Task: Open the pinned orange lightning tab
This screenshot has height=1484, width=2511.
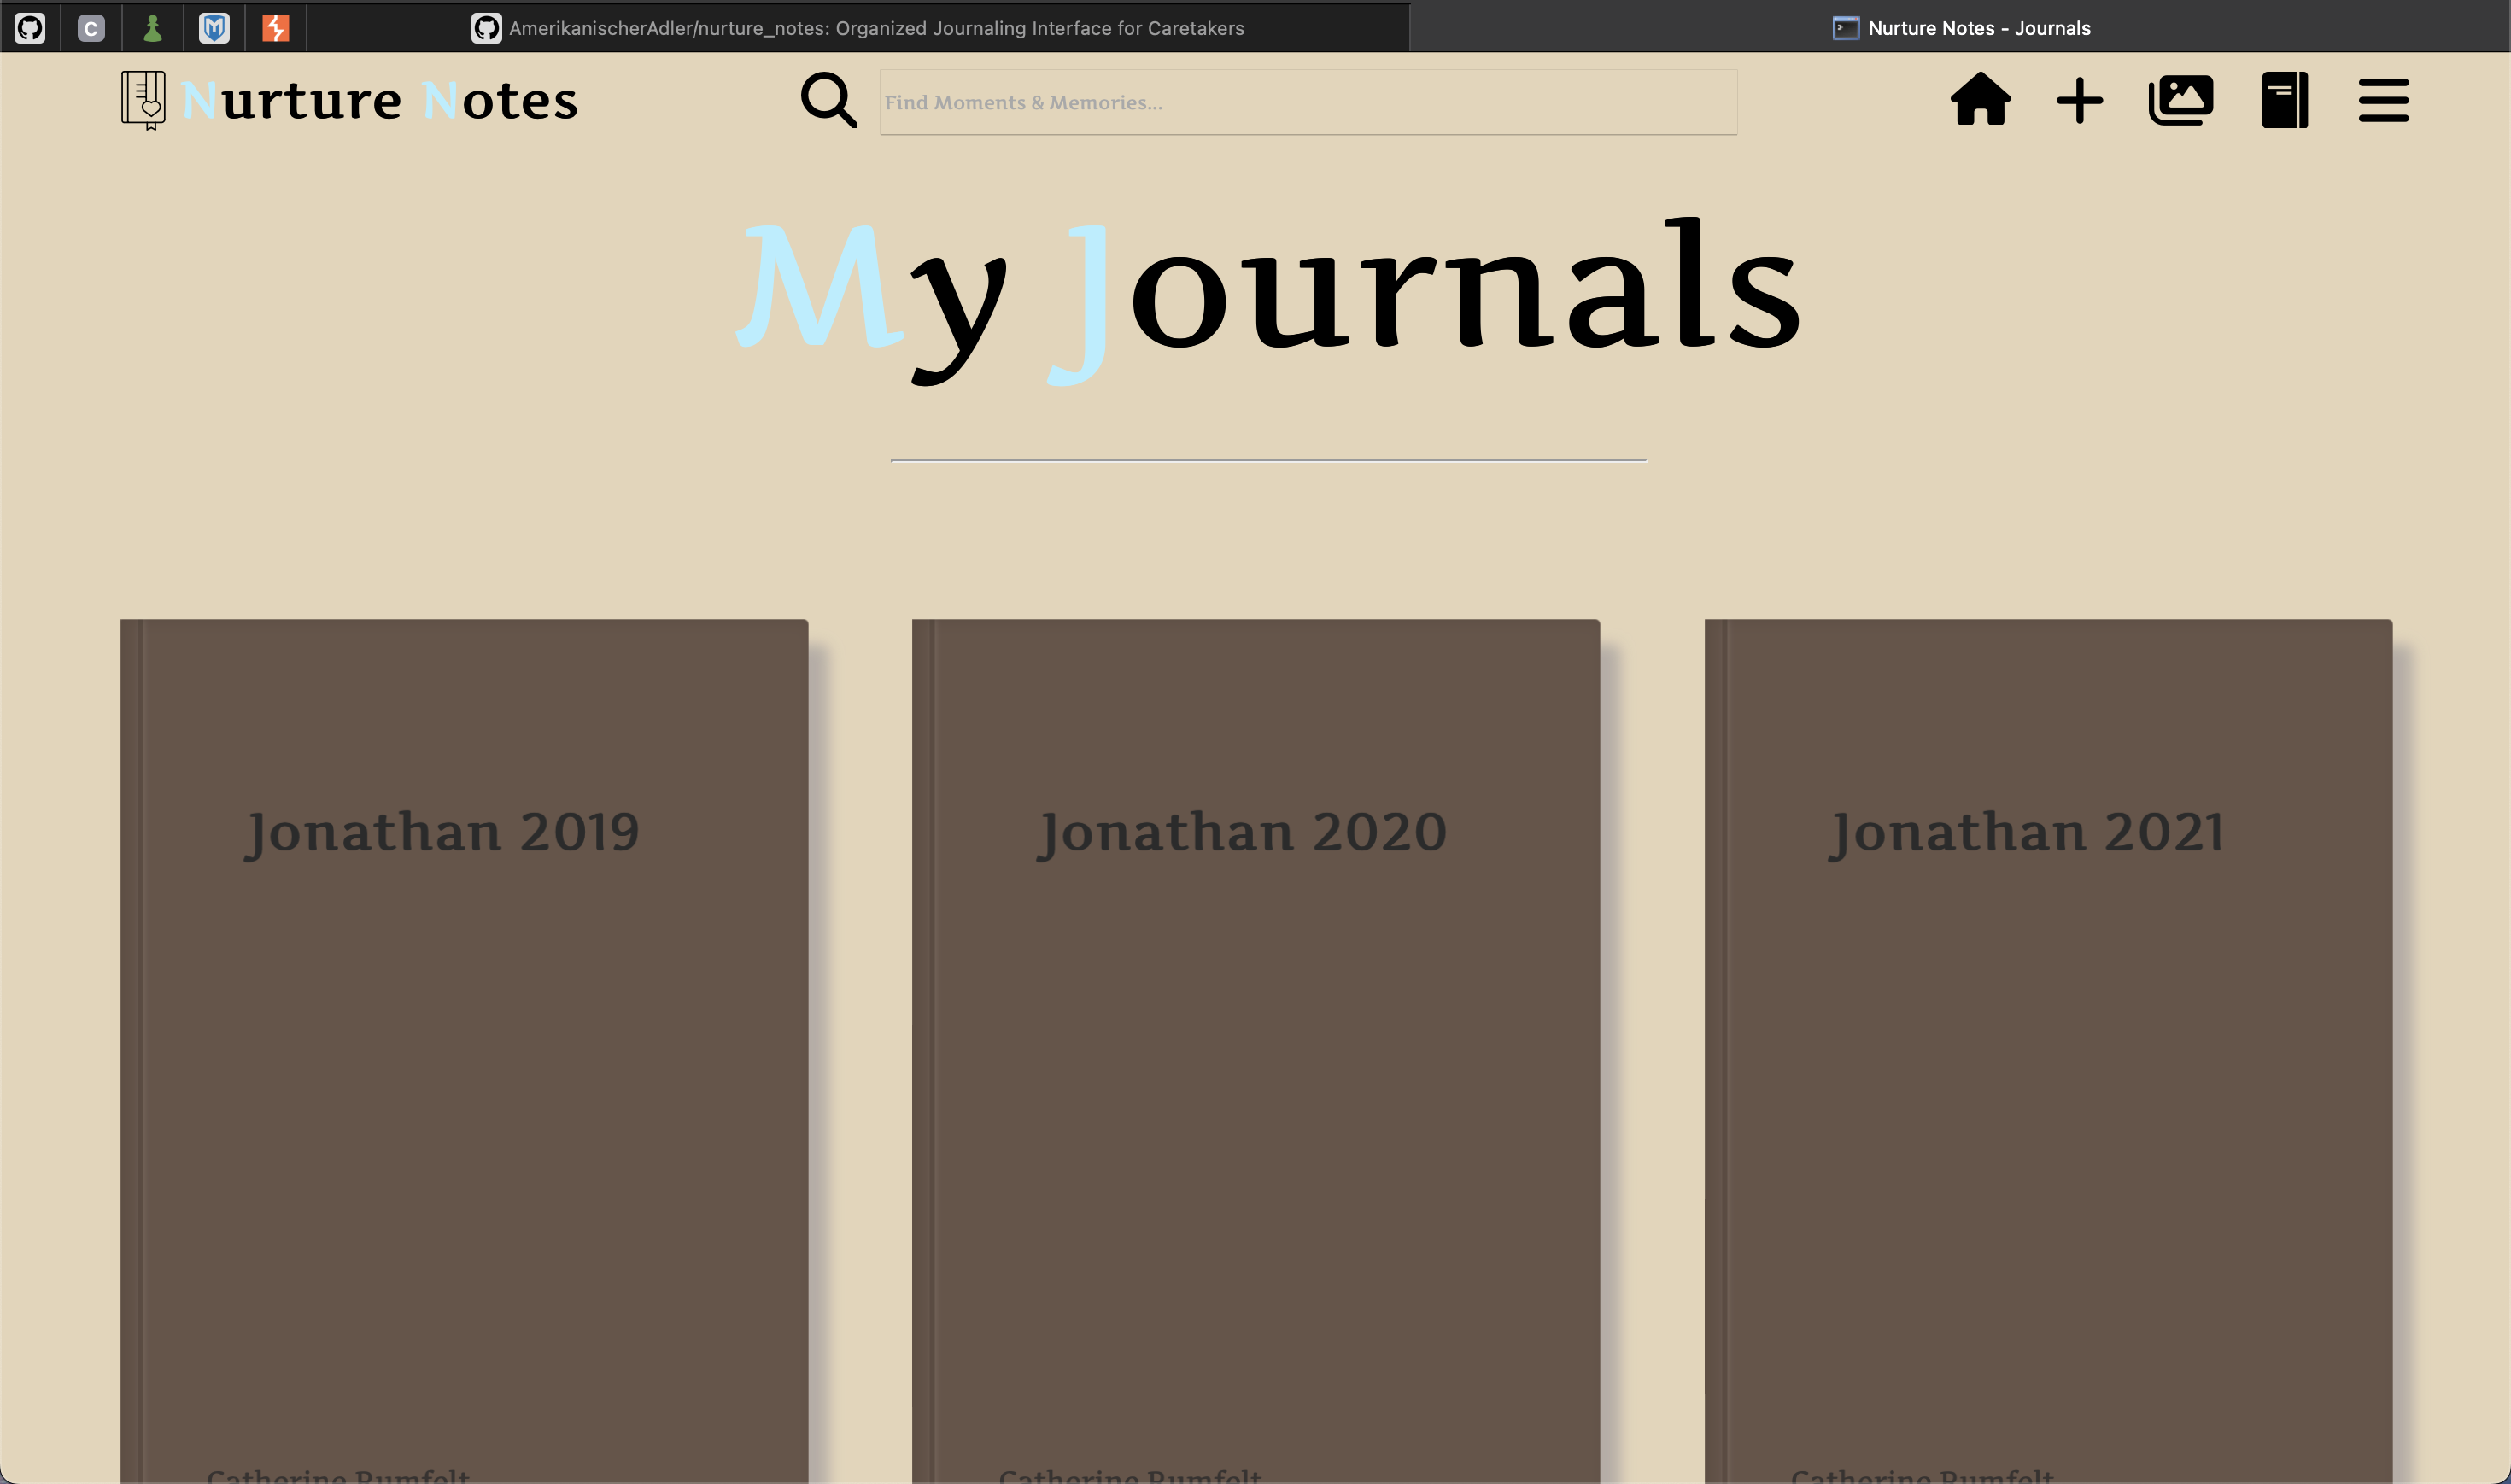Action: tap(276, 28)
